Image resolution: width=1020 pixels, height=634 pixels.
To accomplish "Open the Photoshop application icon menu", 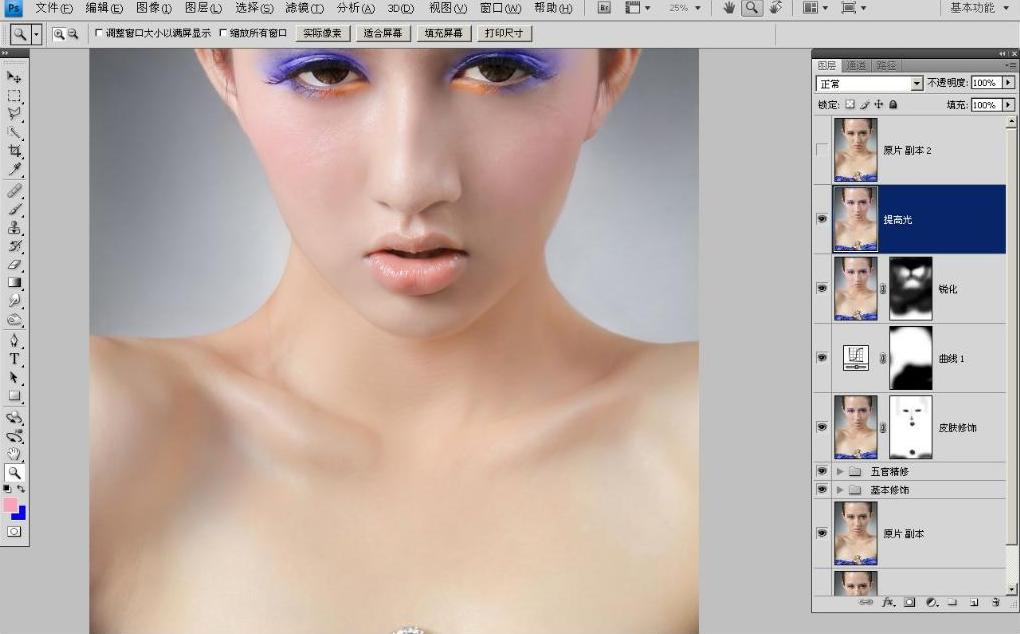I will 13,8.
